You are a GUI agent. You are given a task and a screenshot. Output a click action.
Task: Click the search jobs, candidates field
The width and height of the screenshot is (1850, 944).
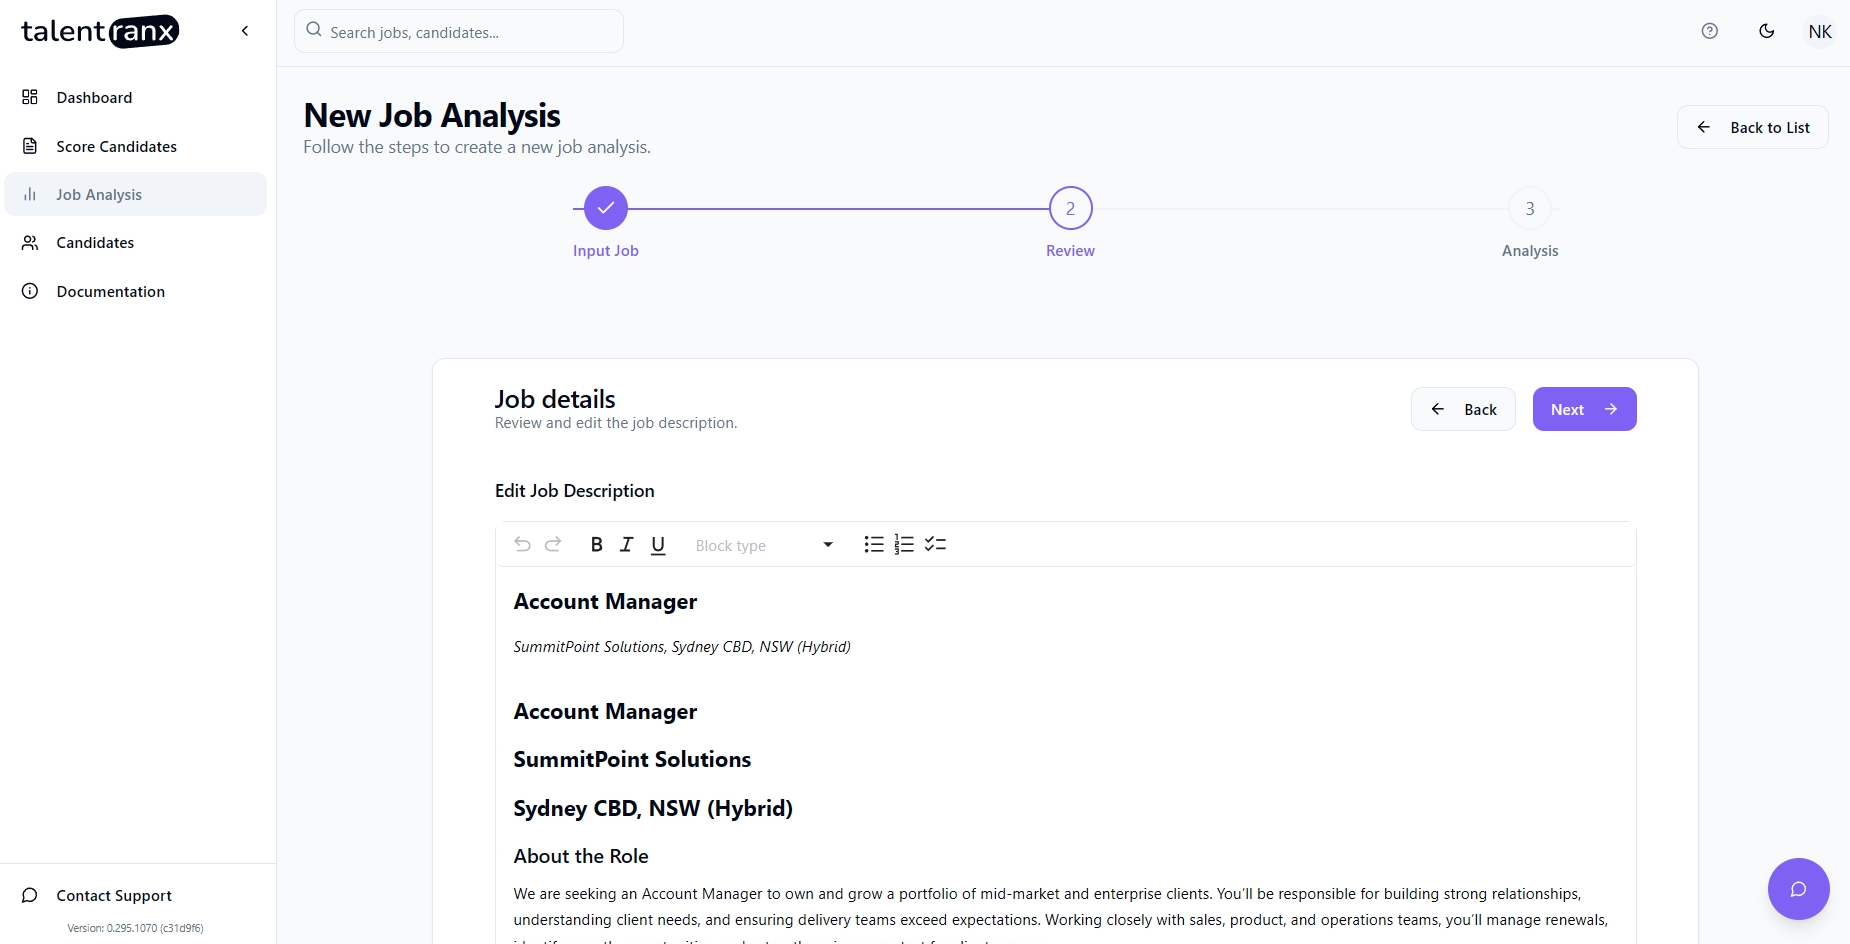pyautogui.click(x=459, y=32)
